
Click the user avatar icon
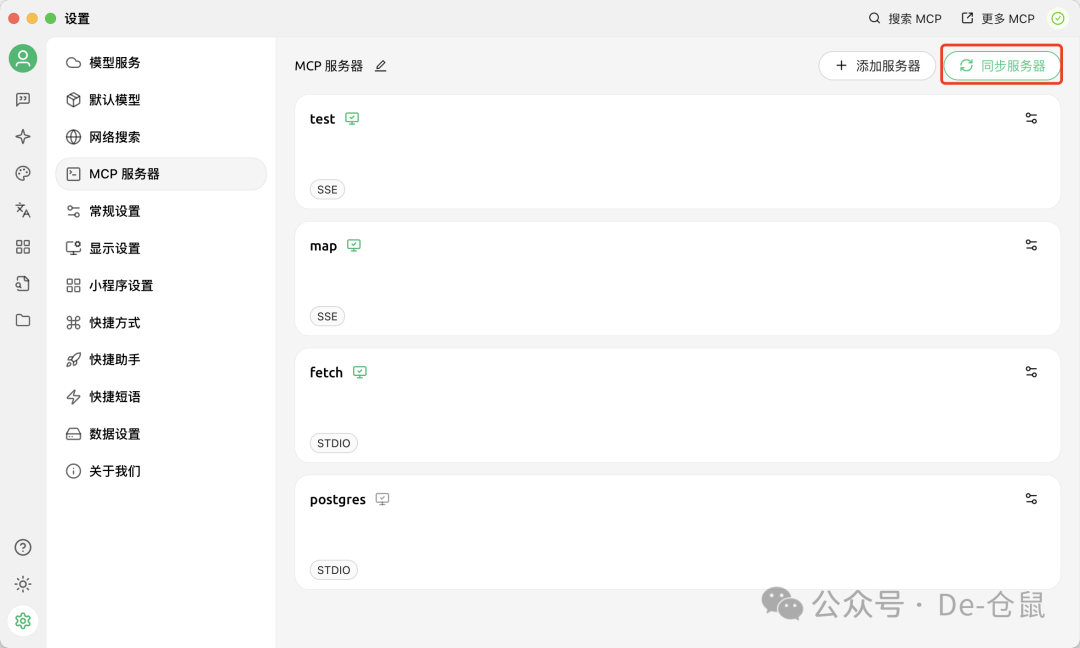coord(23,58)
